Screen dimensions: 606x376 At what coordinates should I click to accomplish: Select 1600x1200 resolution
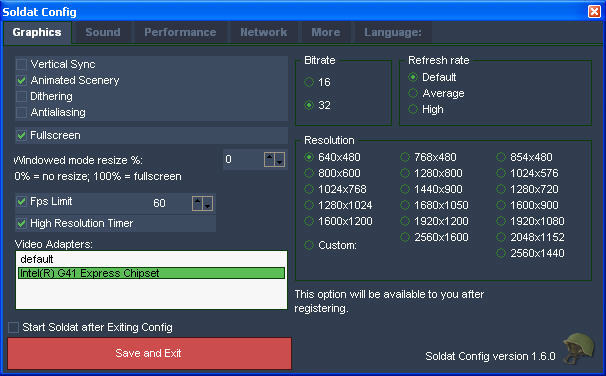pyautogui.click(x=309, y=221)
